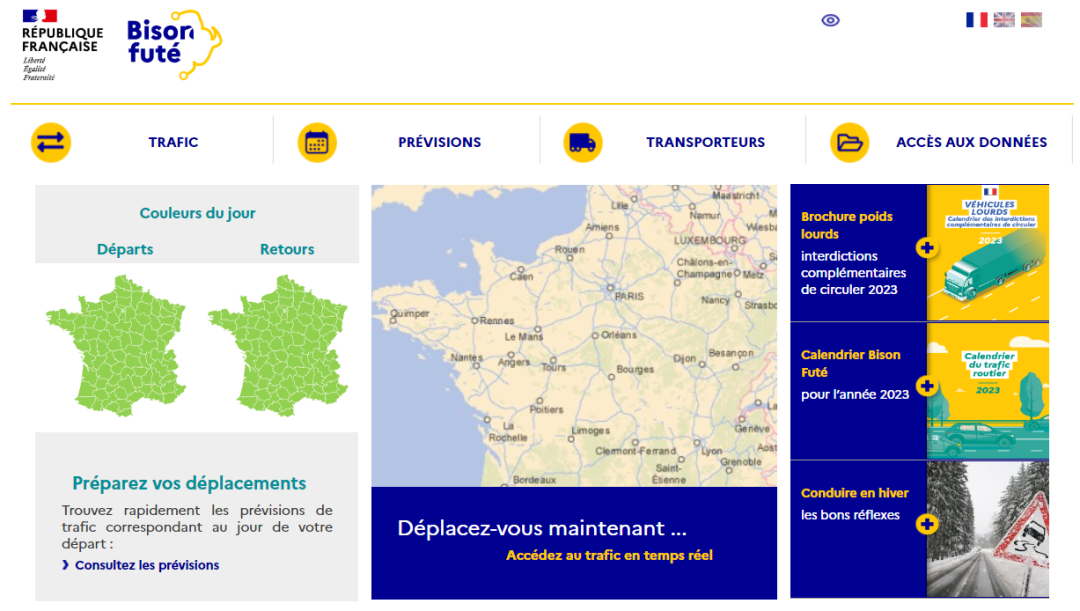
Task: Click the Trafic arrows icon
Action: (x=51, y=143)
